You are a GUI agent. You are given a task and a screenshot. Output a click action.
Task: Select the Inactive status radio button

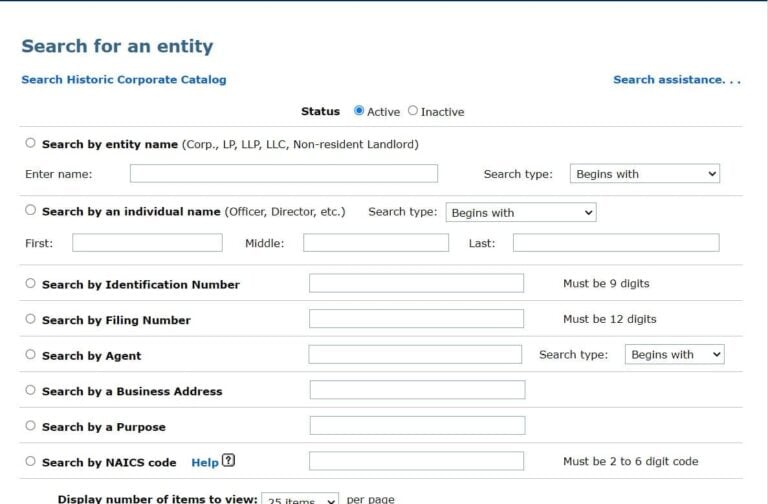click(413, 111)
